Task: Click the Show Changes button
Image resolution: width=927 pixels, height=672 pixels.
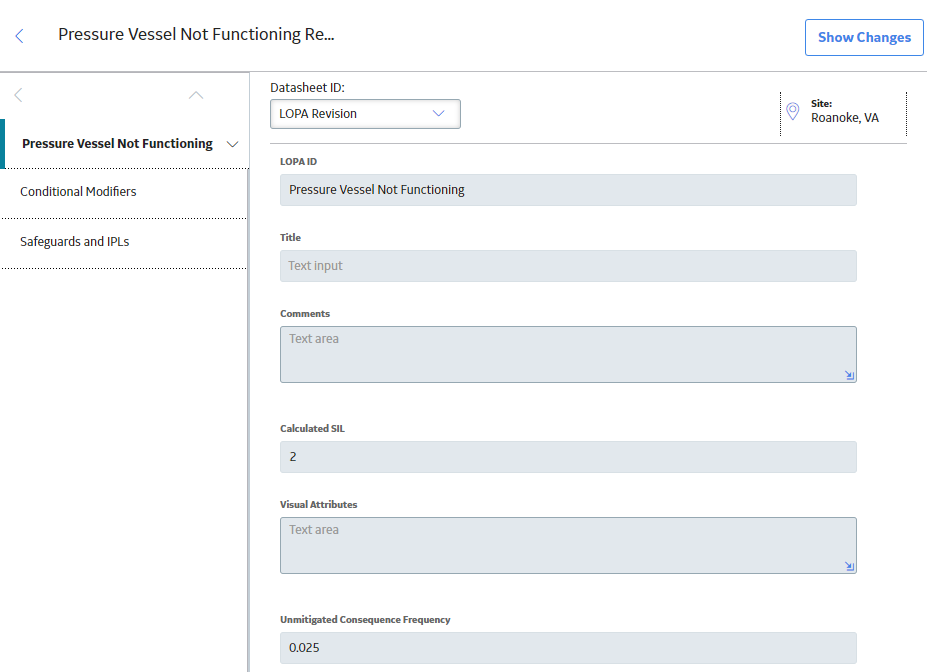Action: coord(864,37)
